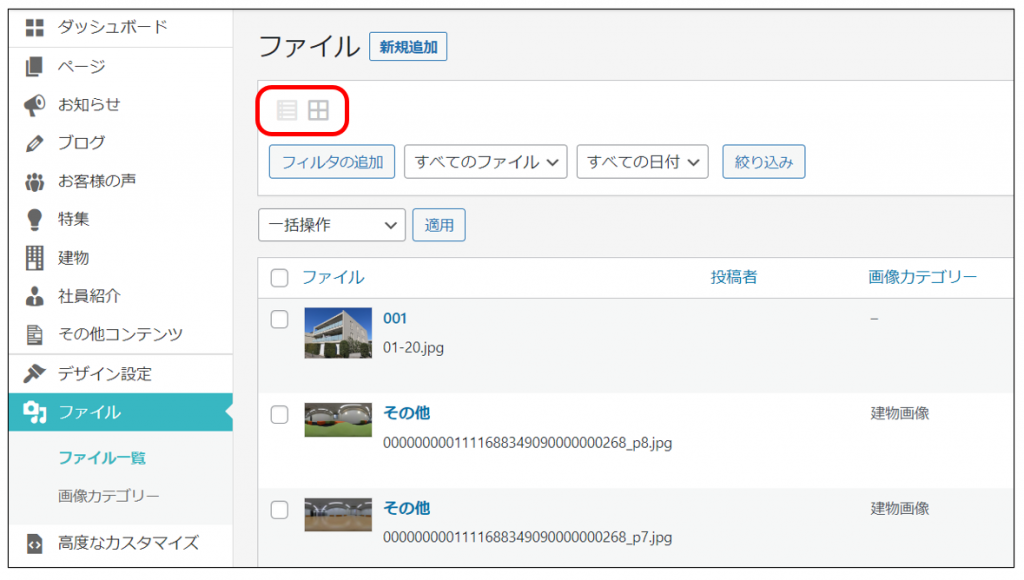Switch to grid view icon
This screenshot has height=580, width=1024.
[x=318, y=110]
